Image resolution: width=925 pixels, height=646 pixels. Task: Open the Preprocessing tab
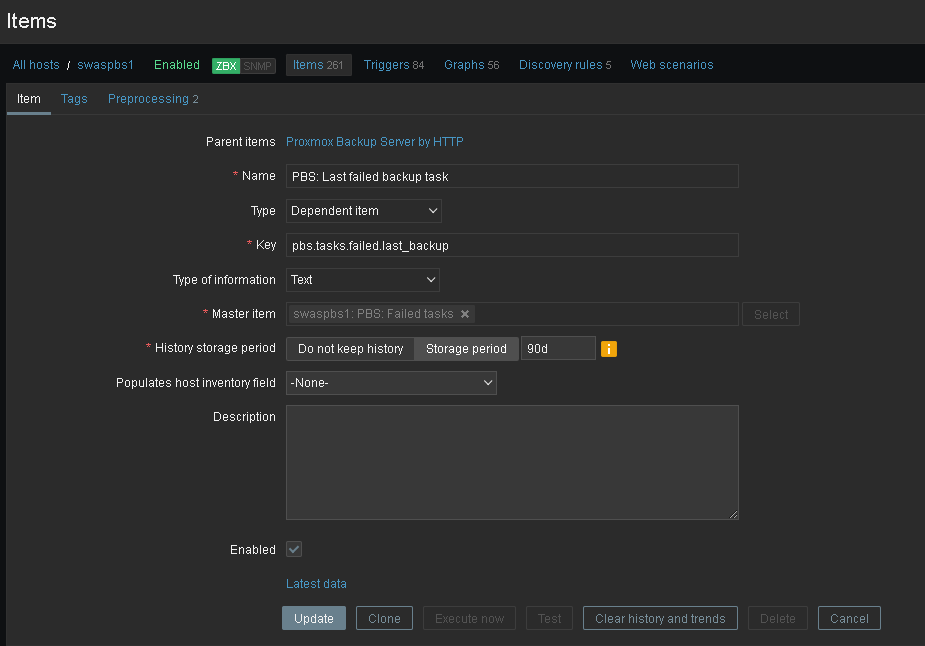coord(153,99)
